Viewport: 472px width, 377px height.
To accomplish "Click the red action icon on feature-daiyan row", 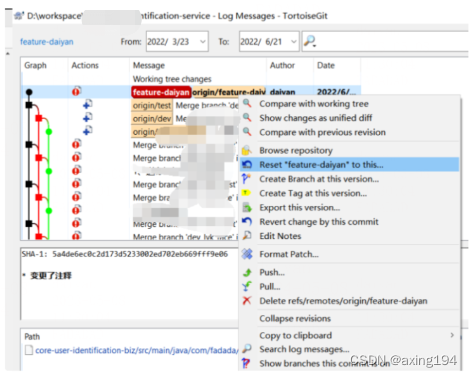I will pos(76,91).
